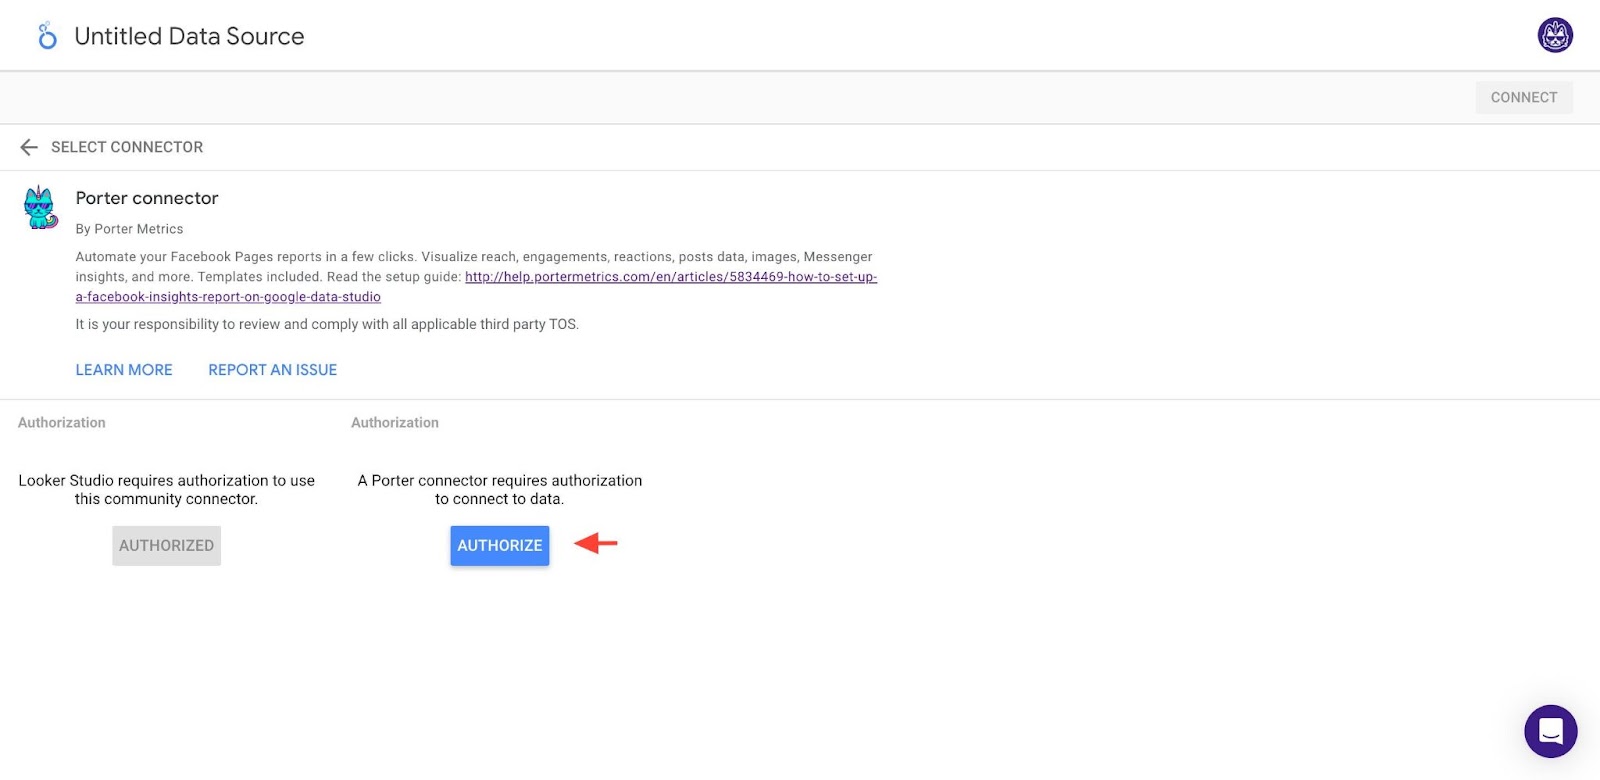Open the chat support bubble icon
Screen dimensions: 1600x780
1551,731
